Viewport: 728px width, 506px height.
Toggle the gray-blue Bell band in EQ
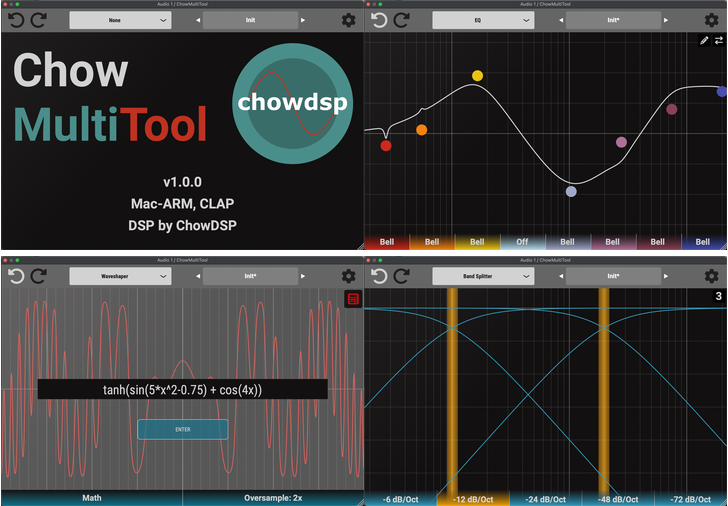point(567,242)
